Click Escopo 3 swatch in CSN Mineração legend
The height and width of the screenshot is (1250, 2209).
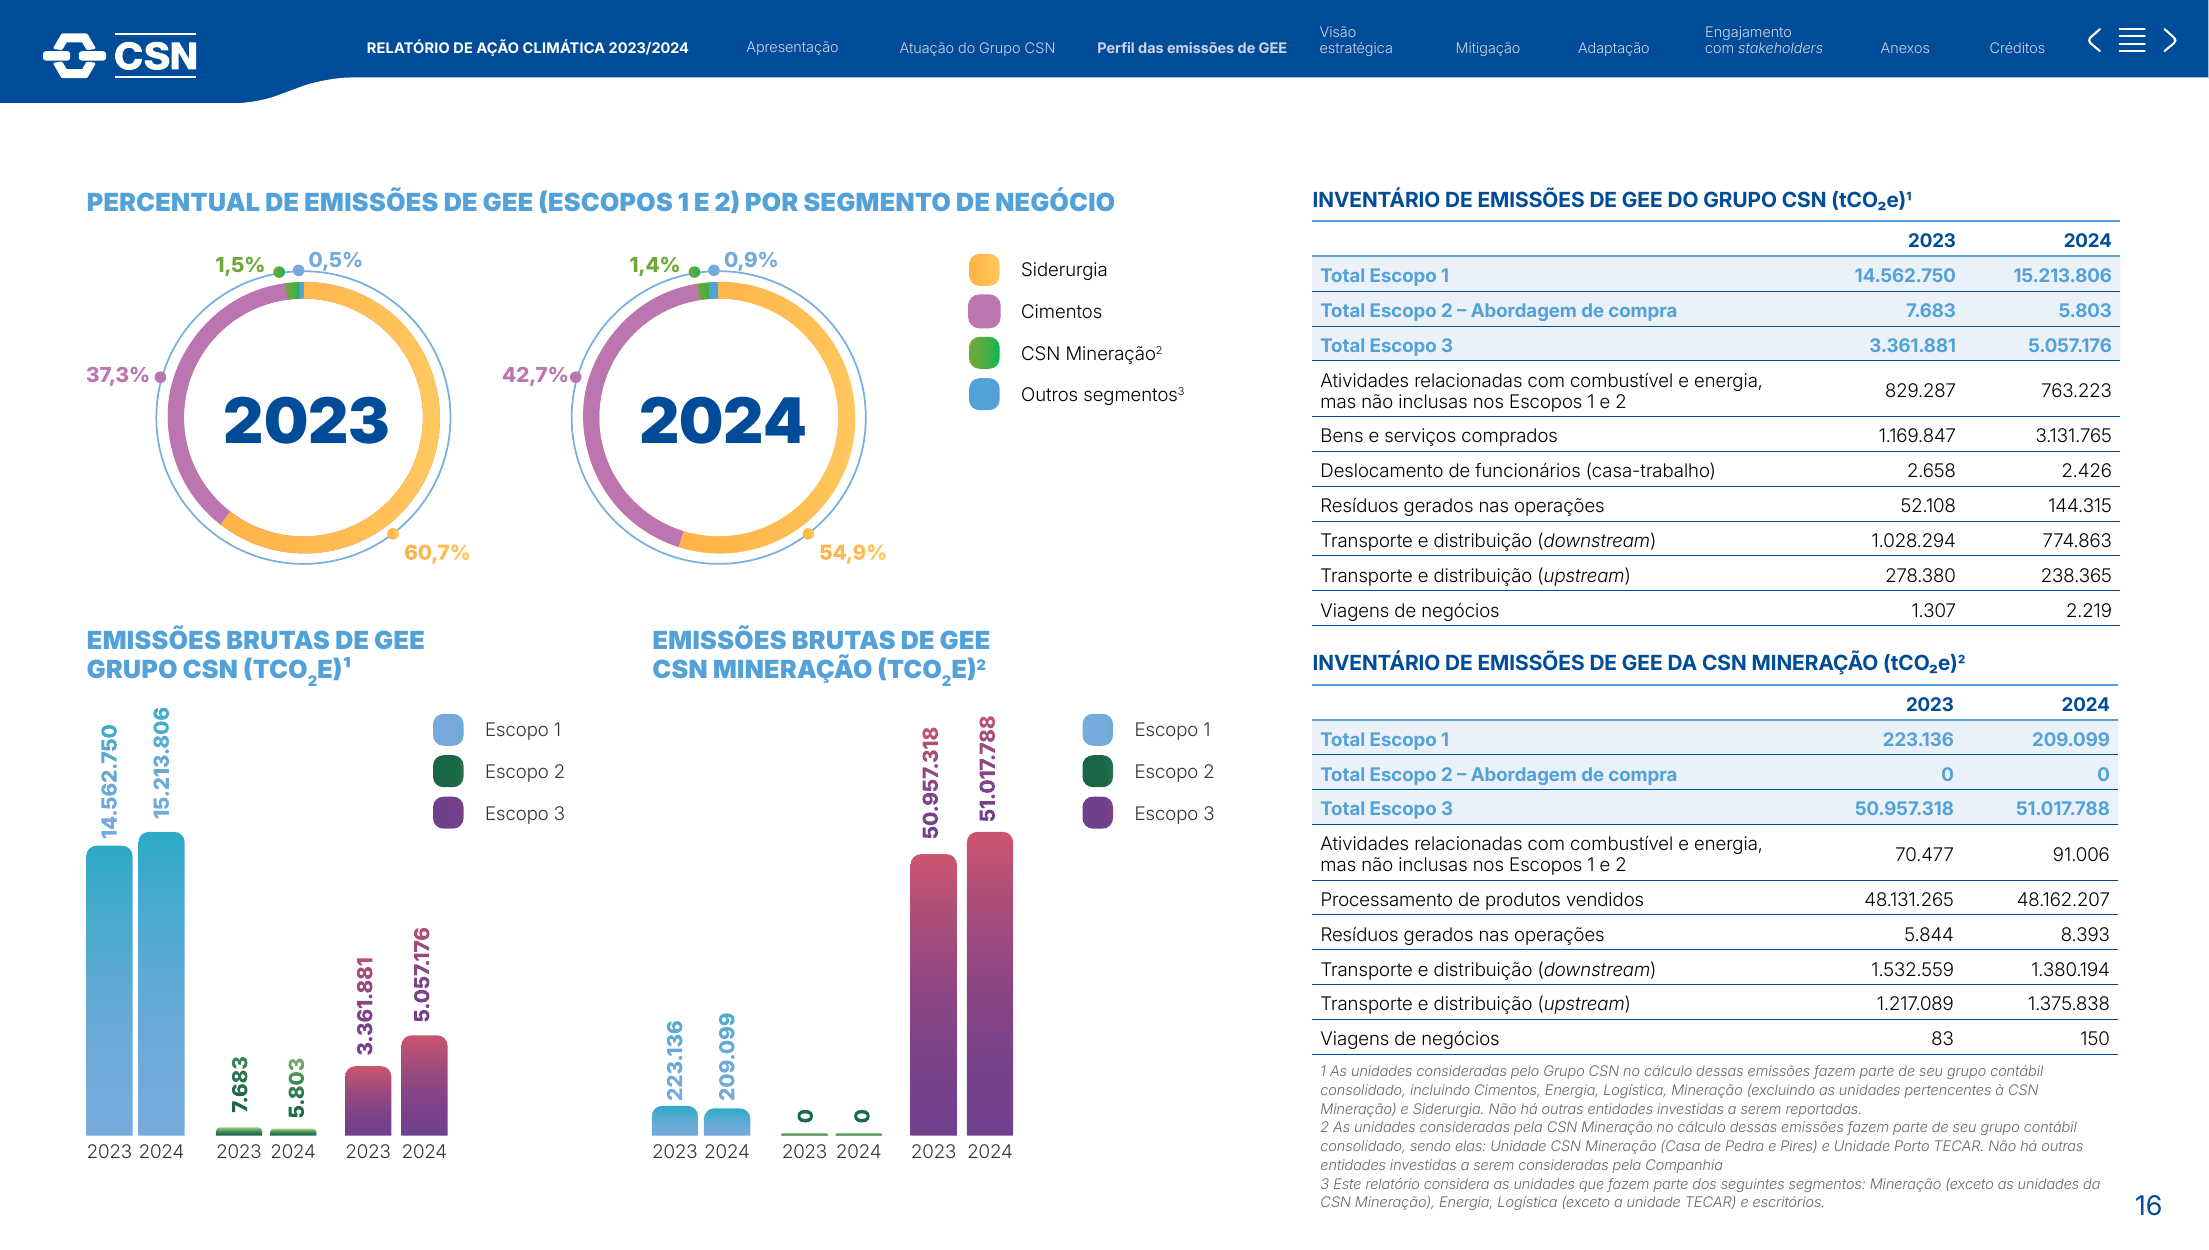click(1098, 813)
